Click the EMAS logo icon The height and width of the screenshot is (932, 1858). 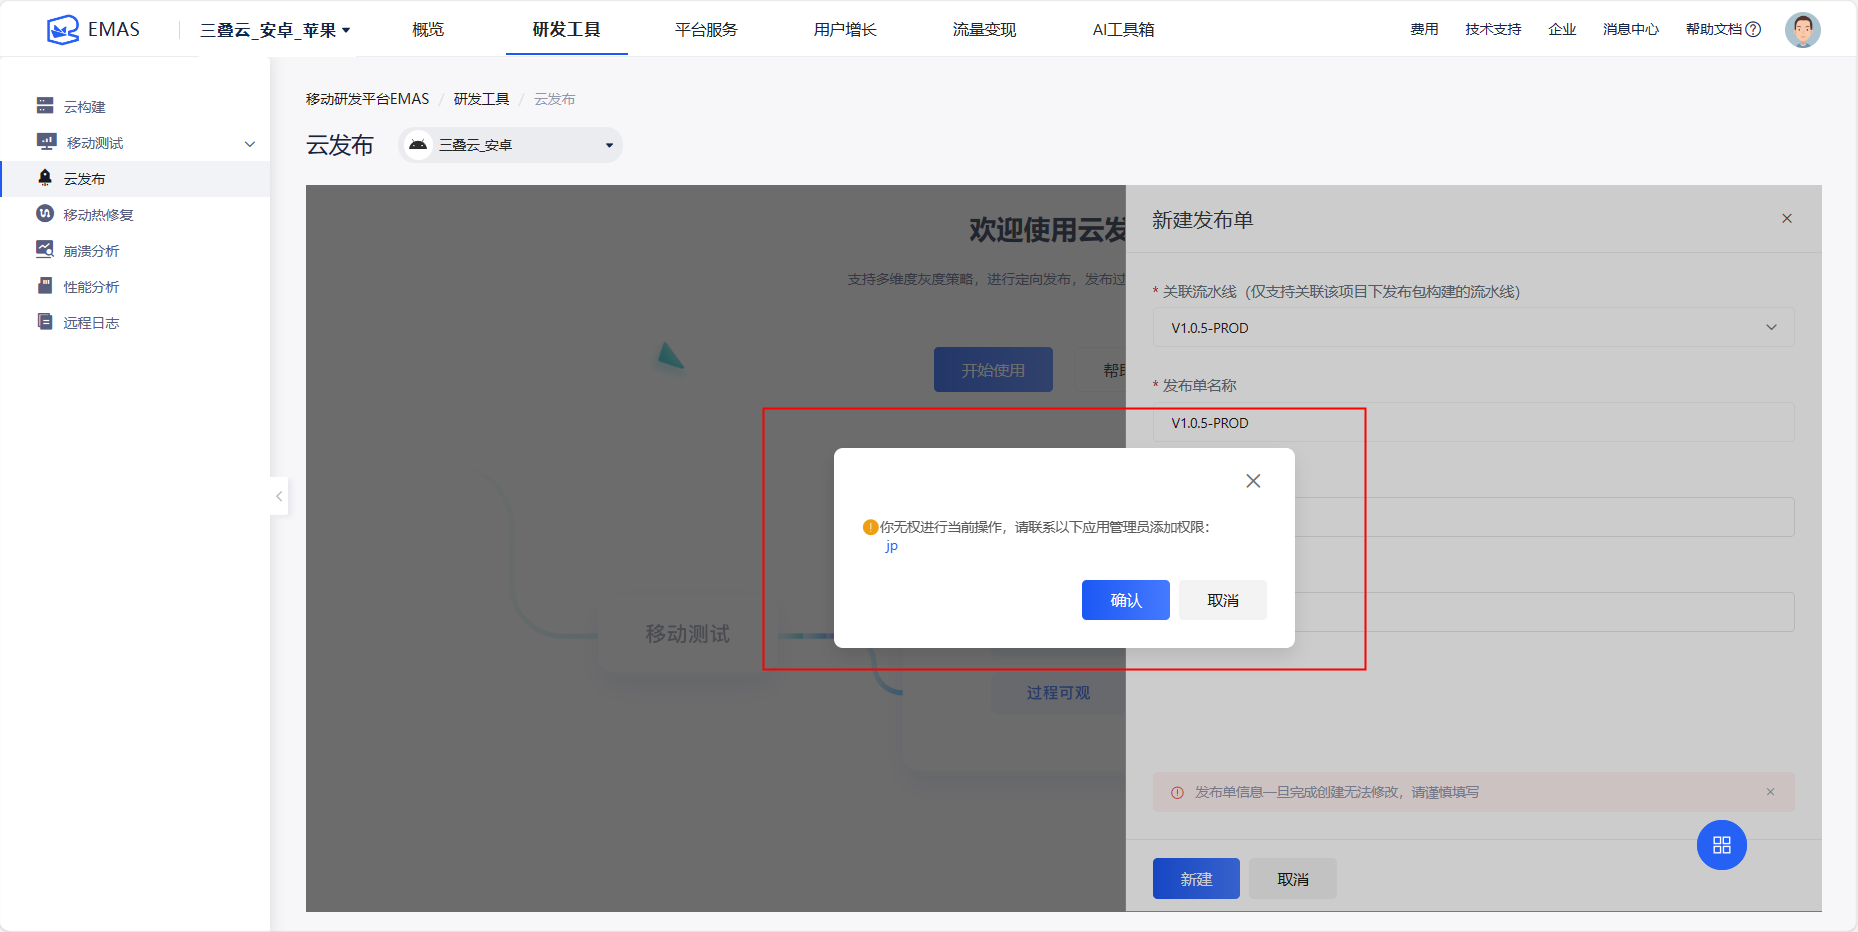(x=63, y=30)
